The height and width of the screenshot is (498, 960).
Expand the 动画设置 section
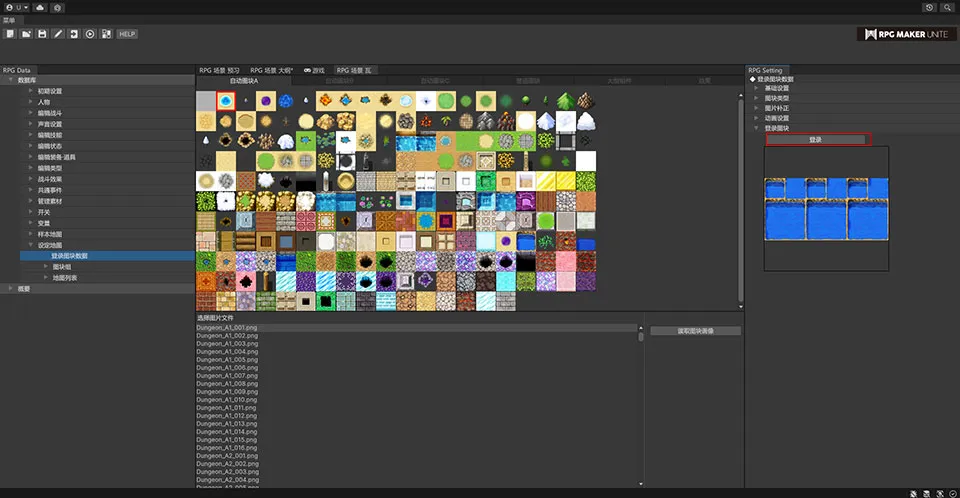[777, 118]
